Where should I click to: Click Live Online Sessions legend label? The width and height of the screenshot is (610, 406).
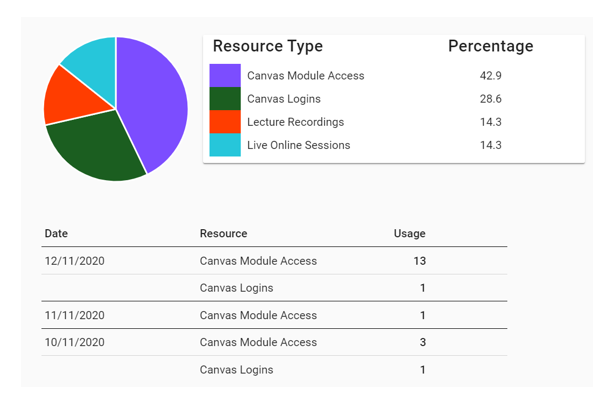tap(298, 145)
